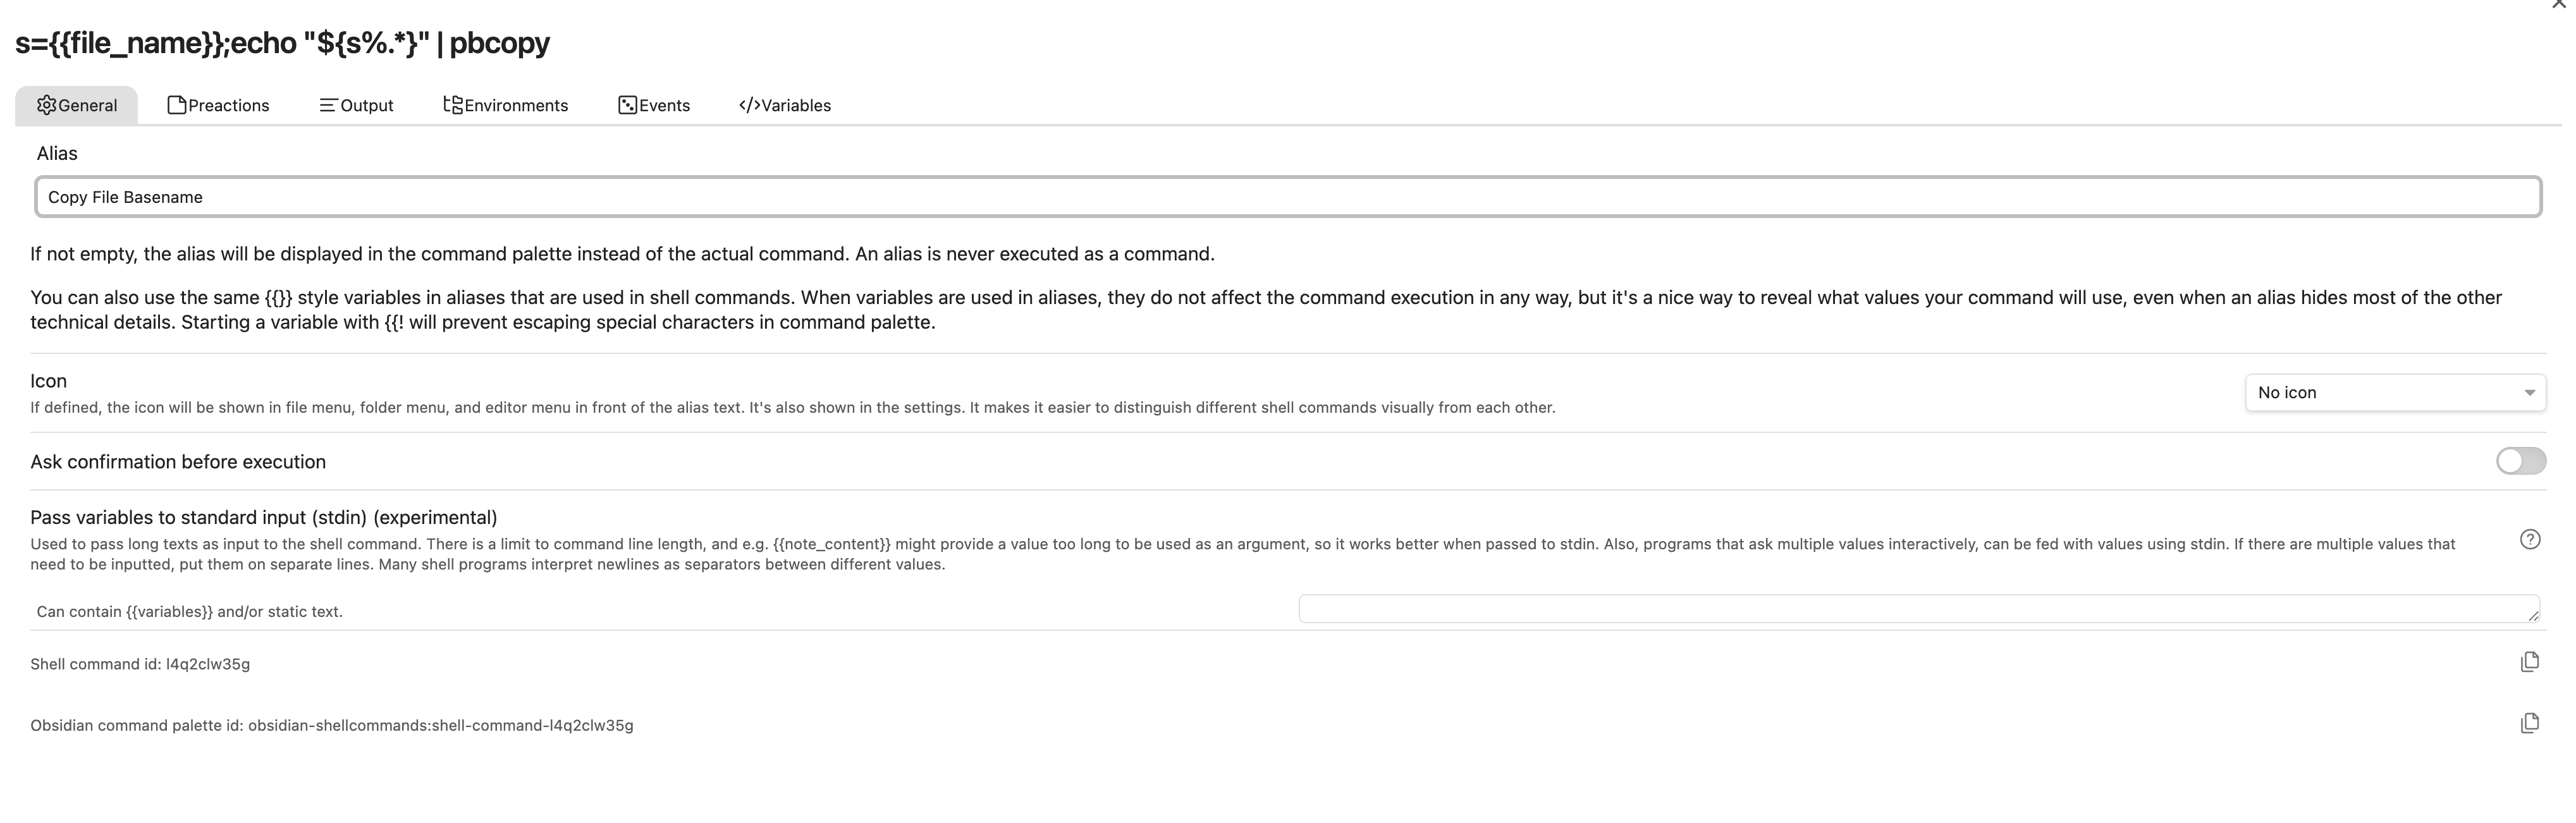Screen dimensions: 2576x823
Task: Copy the shell command id using its copy icon
Action: pos(2529,661)
